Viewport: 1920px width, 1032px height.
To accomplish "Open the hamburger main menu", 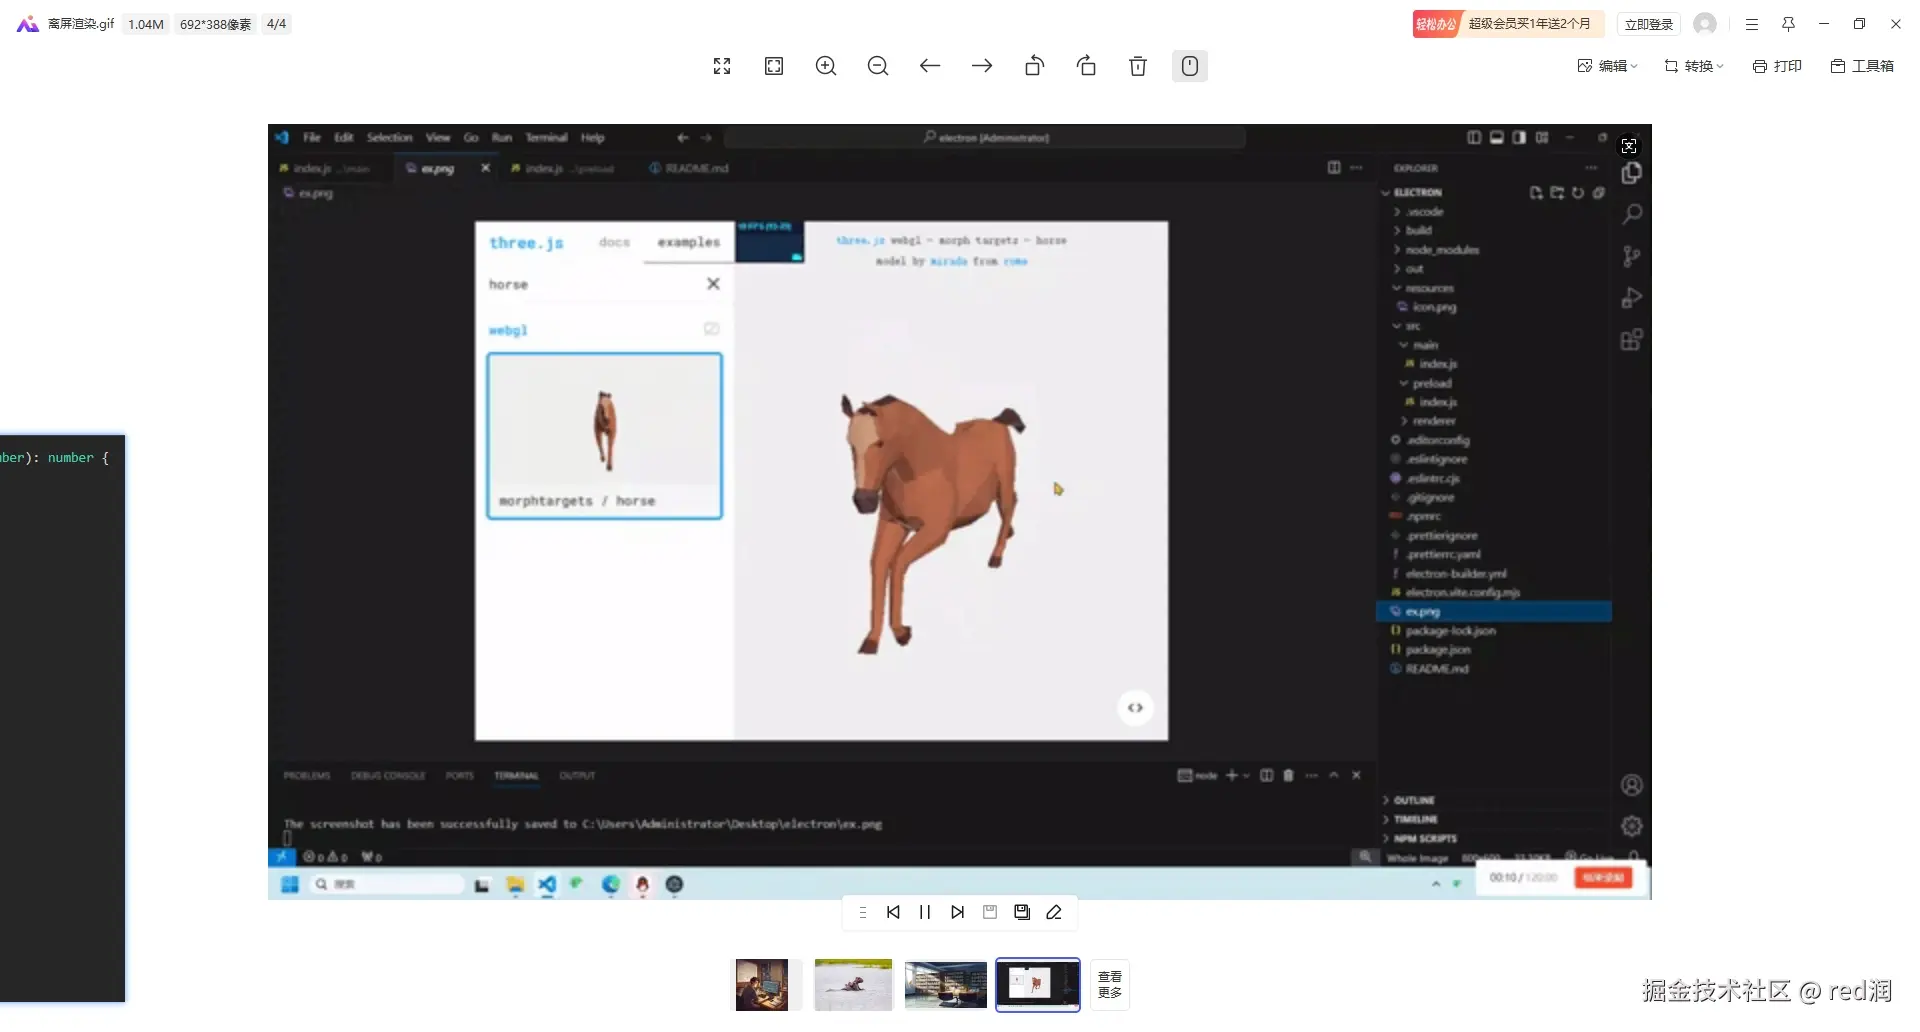I will [1752, 24].
